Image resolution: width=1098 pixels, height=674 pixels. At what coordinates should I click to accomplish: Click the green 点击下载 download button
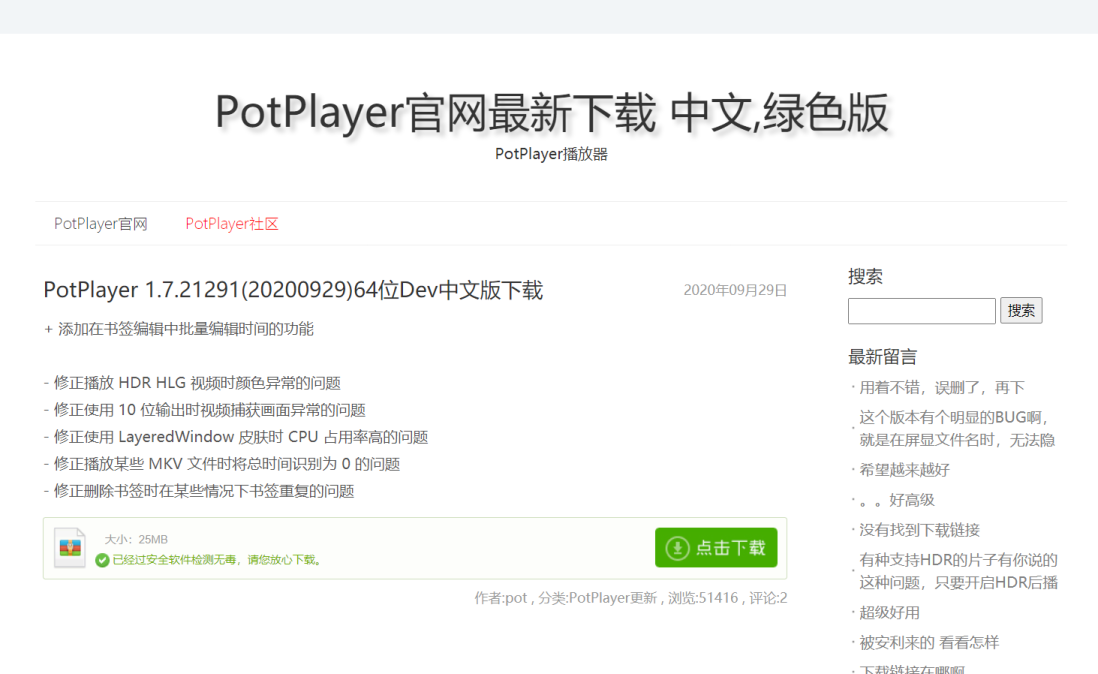(x=716, y=547)
